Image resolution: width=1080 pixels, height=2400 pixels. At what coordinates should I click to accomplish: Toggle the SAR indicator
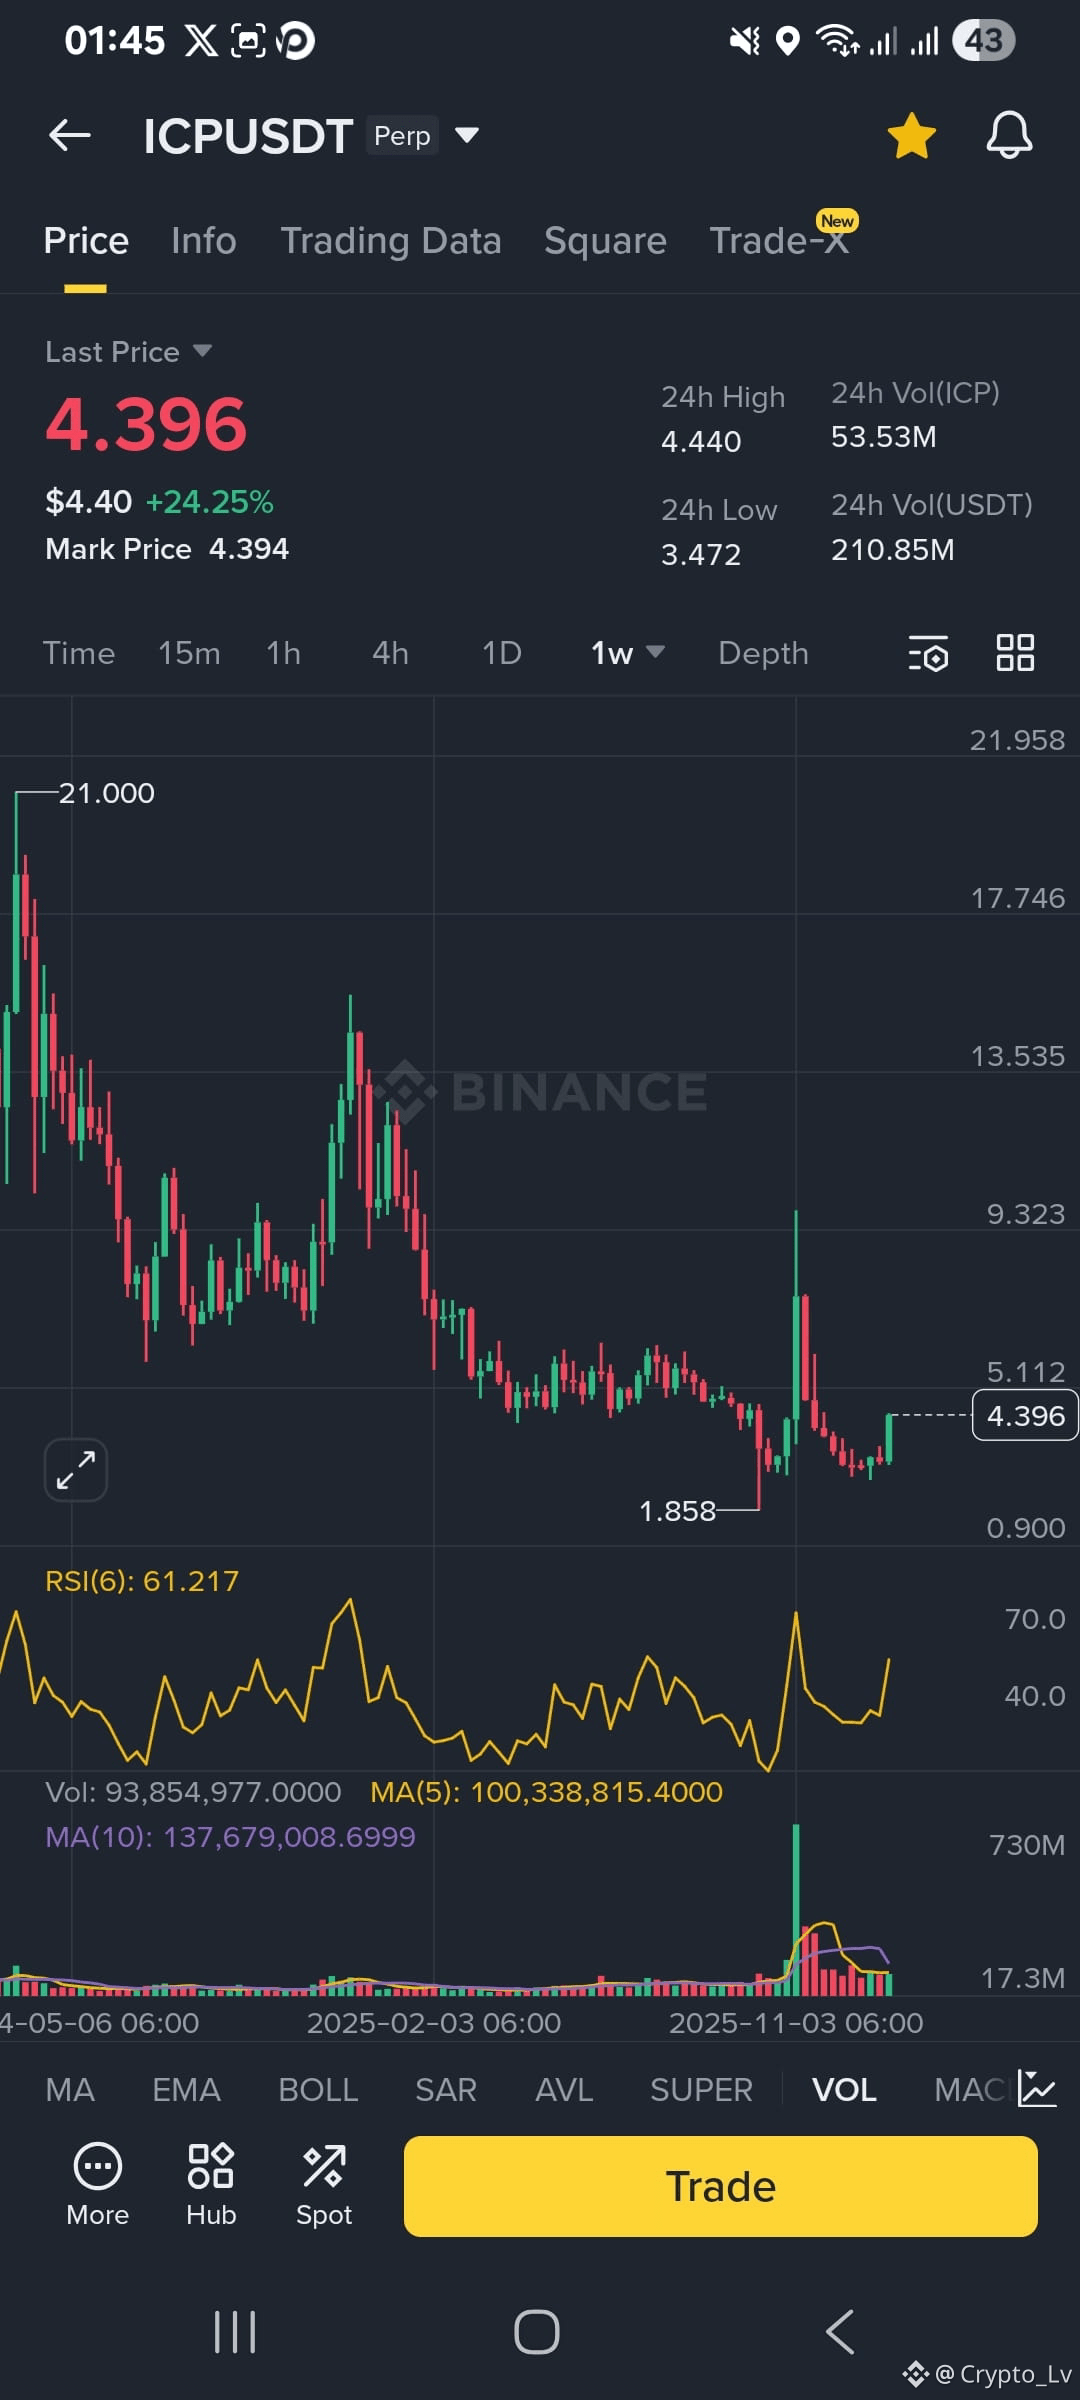point(446,2090)
